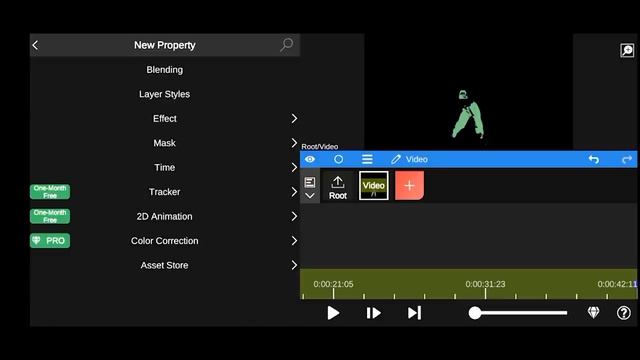The width and height of the screenshot is (640, 360).
Task: Open the Asset Store entry
Action: pos(164,265)
